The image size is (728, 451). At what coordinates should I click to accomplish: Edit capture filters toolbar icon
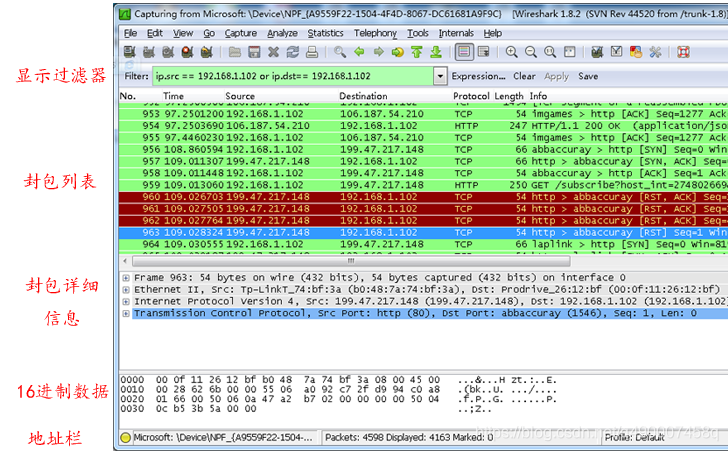pos(598,52)
